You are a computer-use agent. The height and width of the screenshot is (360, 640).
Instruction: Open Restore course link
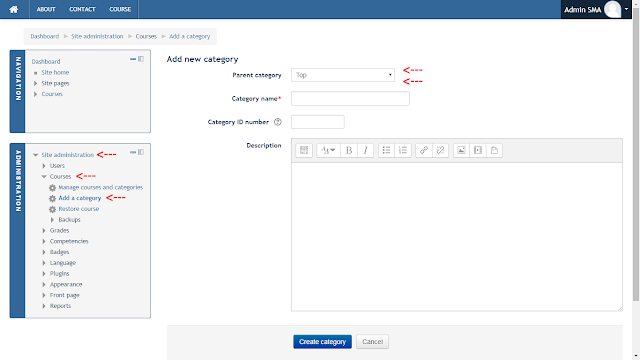79,209
